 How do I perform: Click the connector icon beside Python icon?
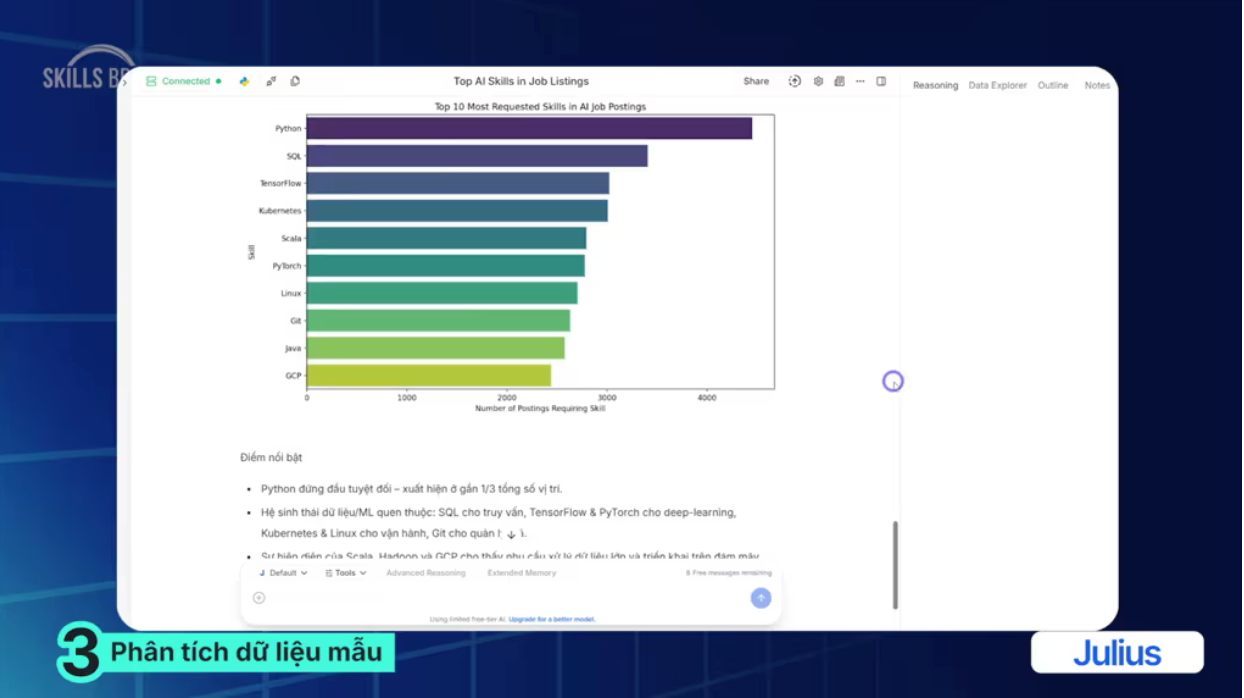271,81
